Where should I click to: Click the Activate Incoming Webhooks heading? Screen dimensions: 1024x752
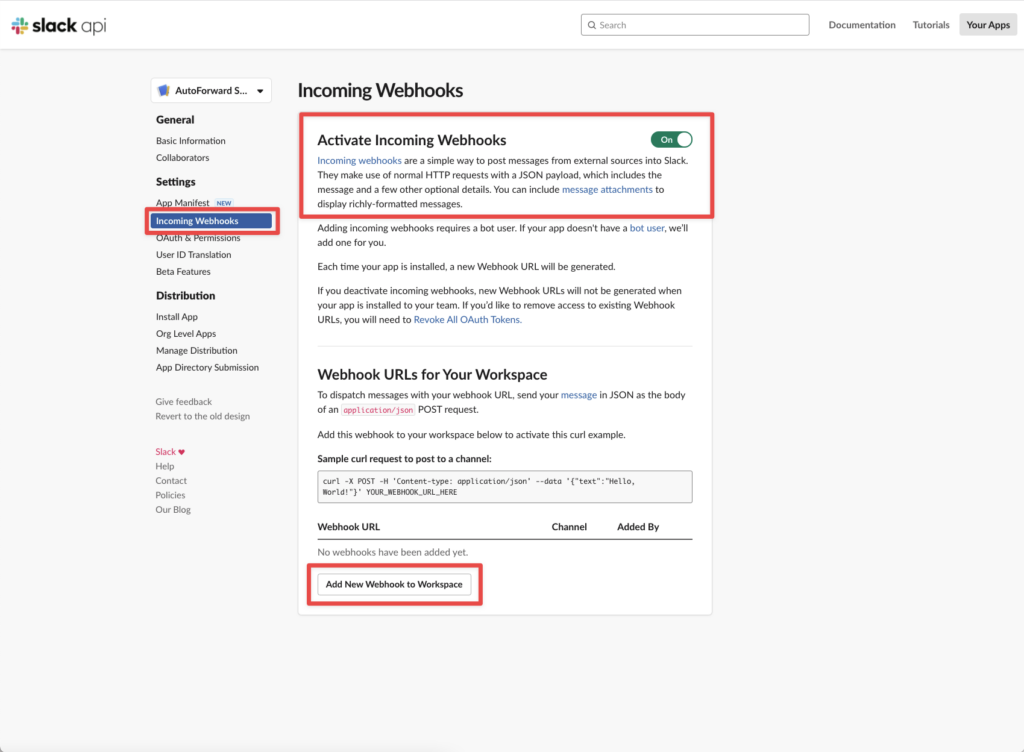[411, 140]
